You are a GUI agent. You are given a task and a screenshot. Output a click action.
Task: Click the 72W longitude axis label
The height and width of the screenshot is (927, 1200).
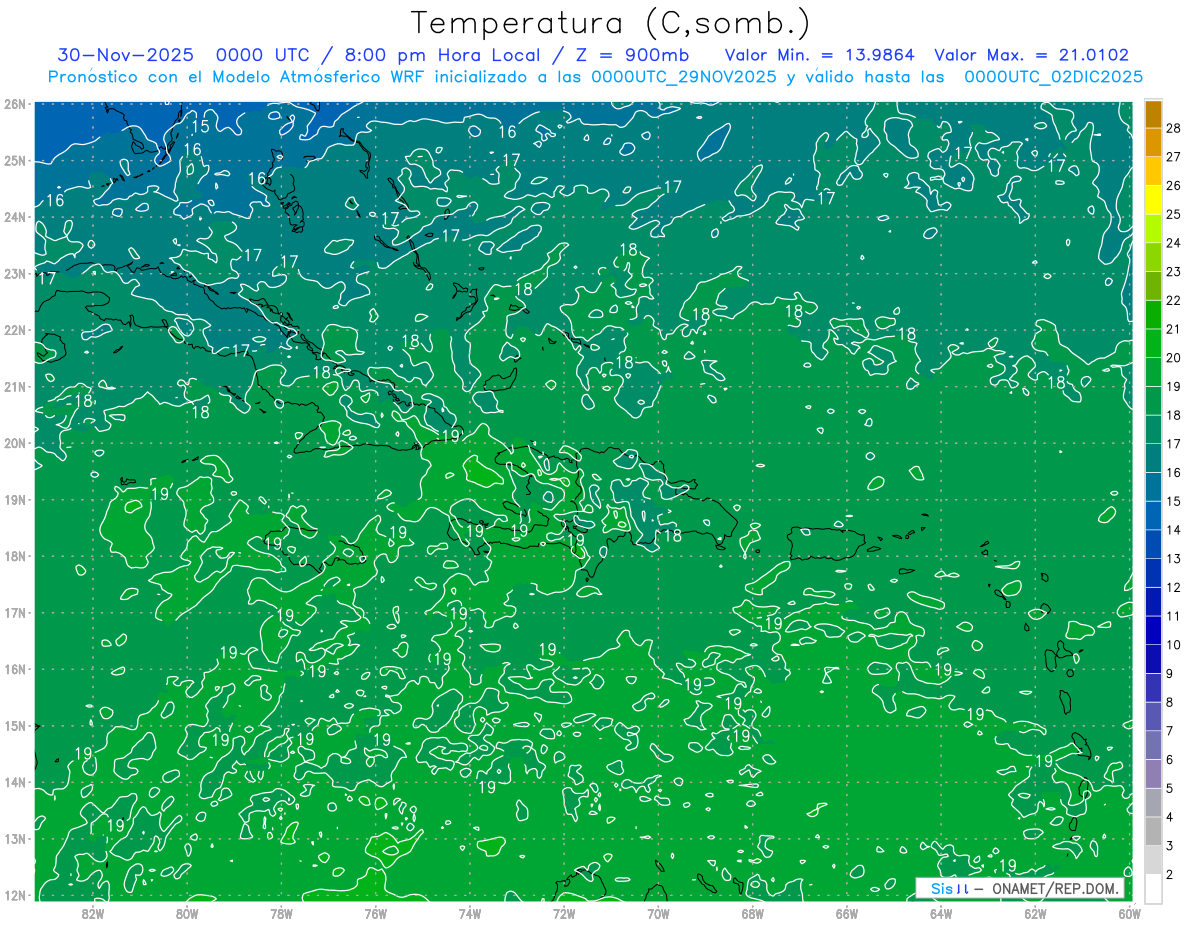(x=564, y=913)
